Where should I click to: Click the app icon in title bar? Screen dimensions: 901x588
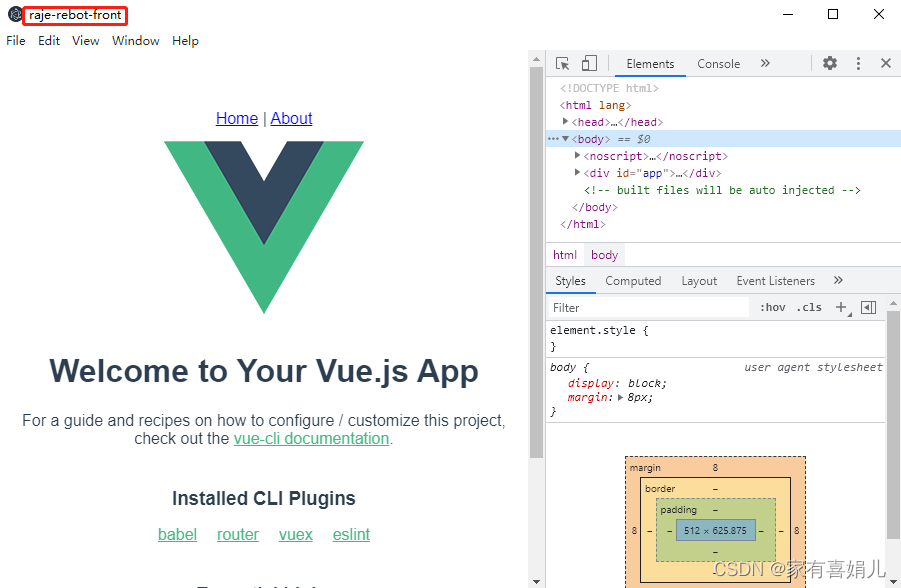[15, 15]
